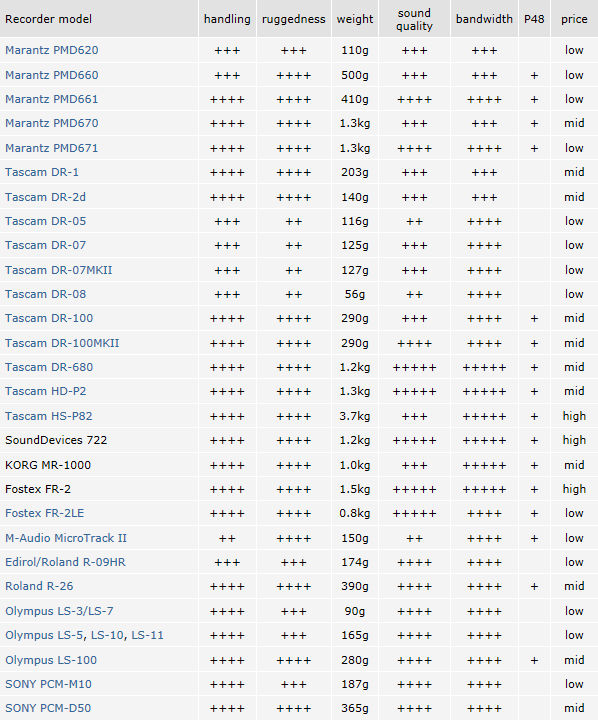Open the M-Audio MicroTrack II link
Screen dimensions: 598x721
click(66, 538)
